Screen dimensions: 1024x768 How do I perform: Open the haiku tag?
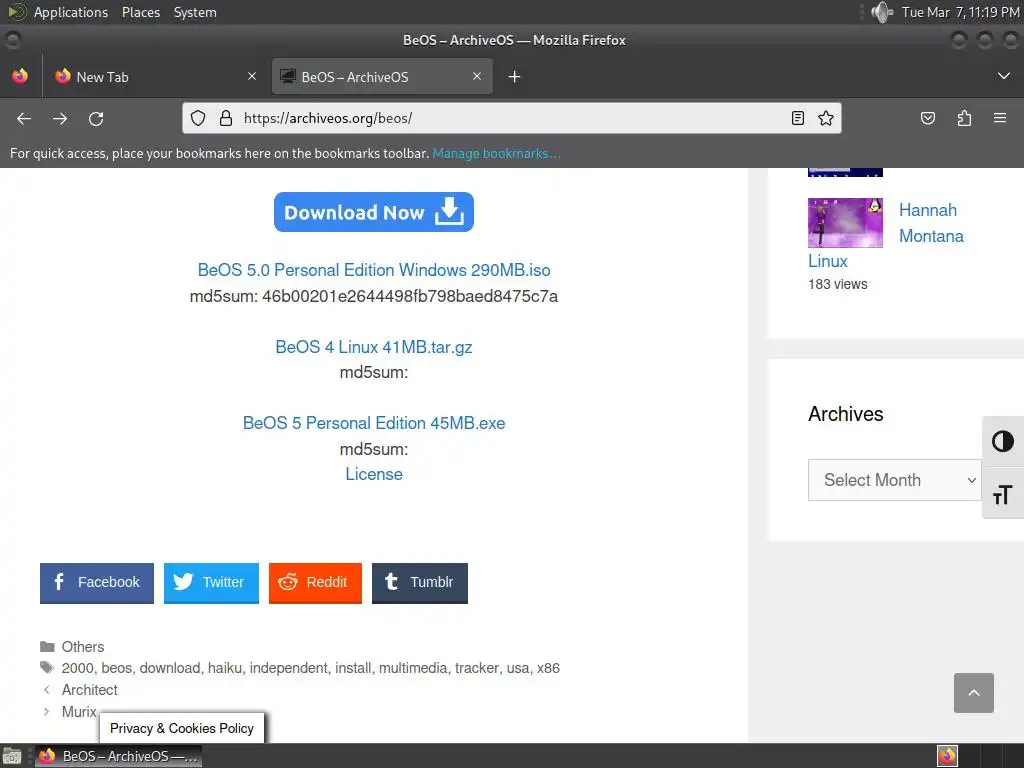tap(225, 668)
